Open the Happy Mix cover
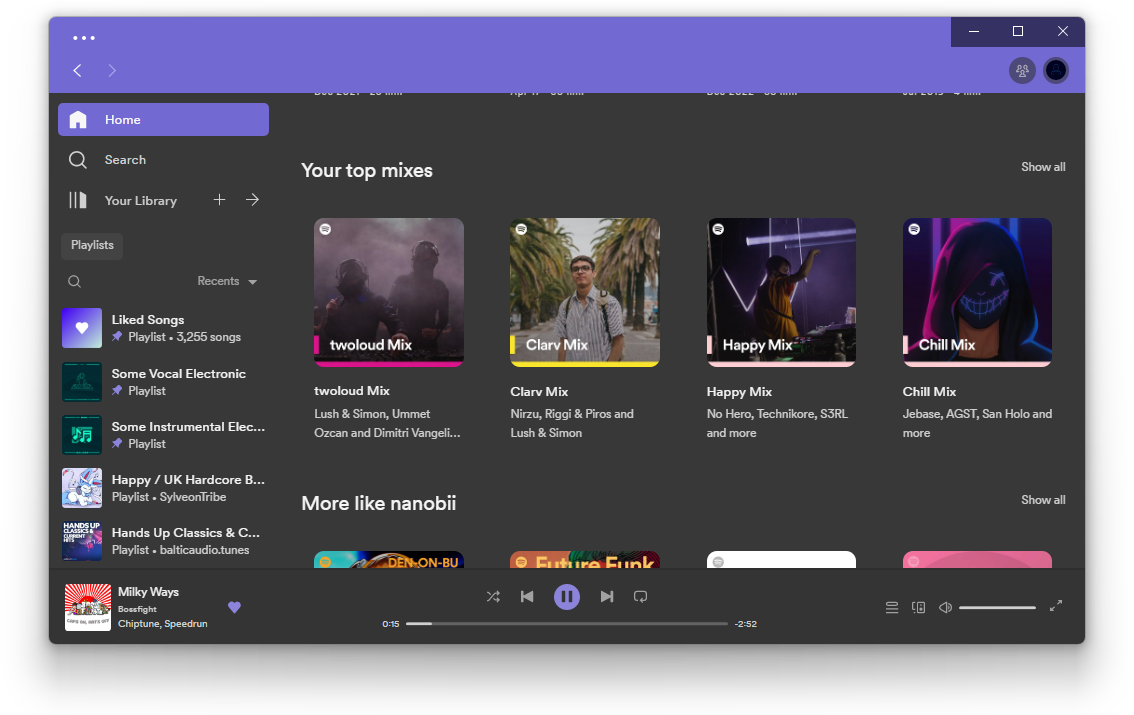 tap(782, 293)
